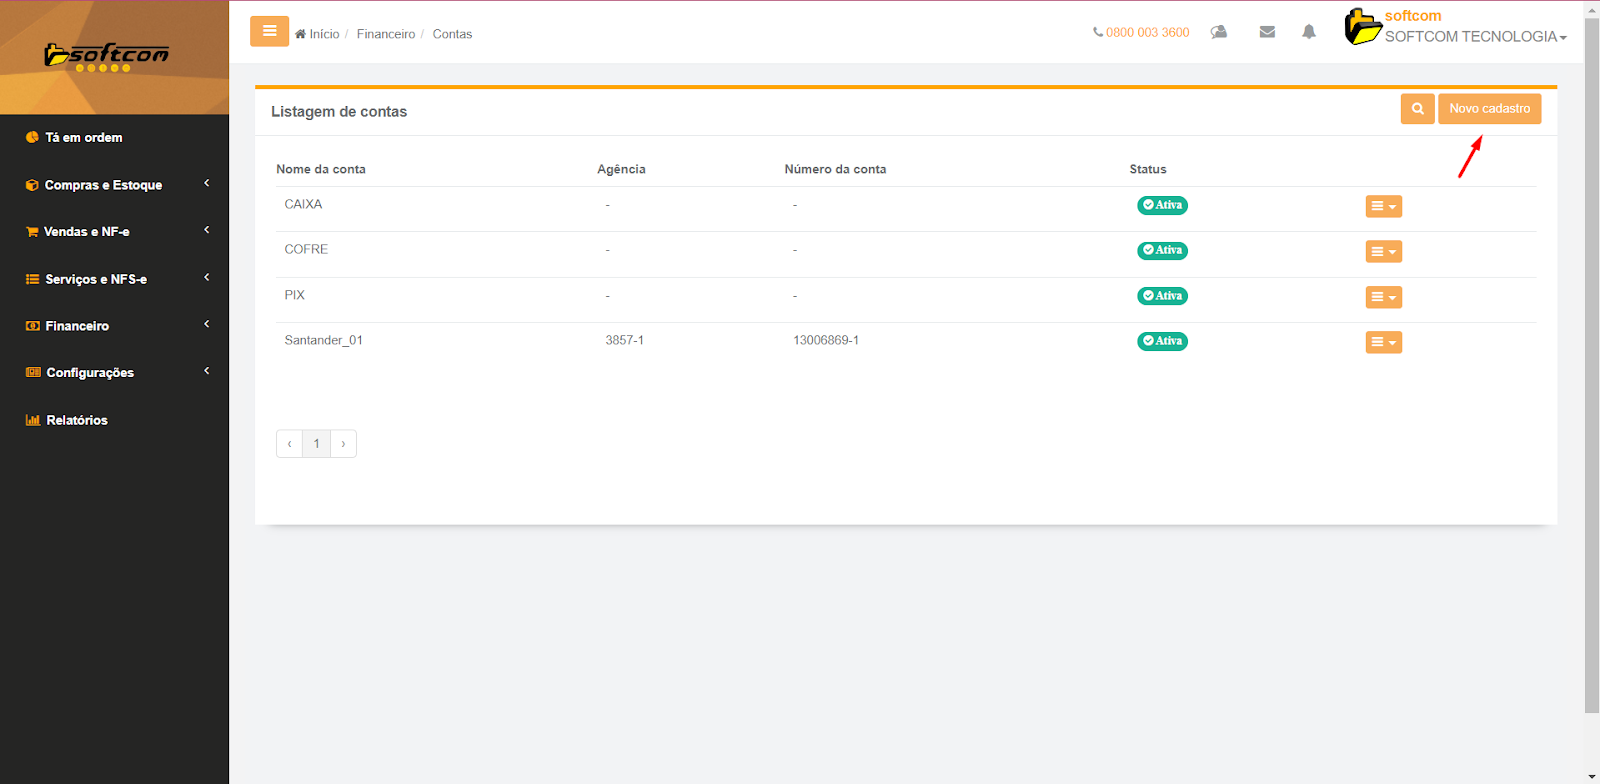Click the Novo cadastro button
This screenshot has width=1600, height=784.
(1489, 109)
